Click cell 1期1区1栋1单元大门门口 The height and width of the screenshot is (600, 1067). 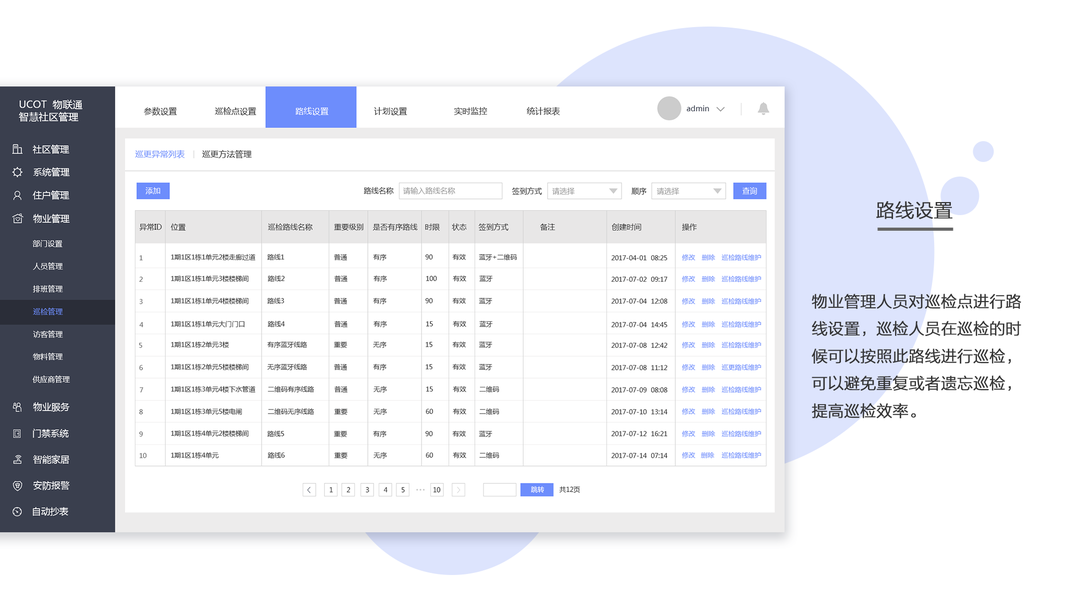coord(208,324)
